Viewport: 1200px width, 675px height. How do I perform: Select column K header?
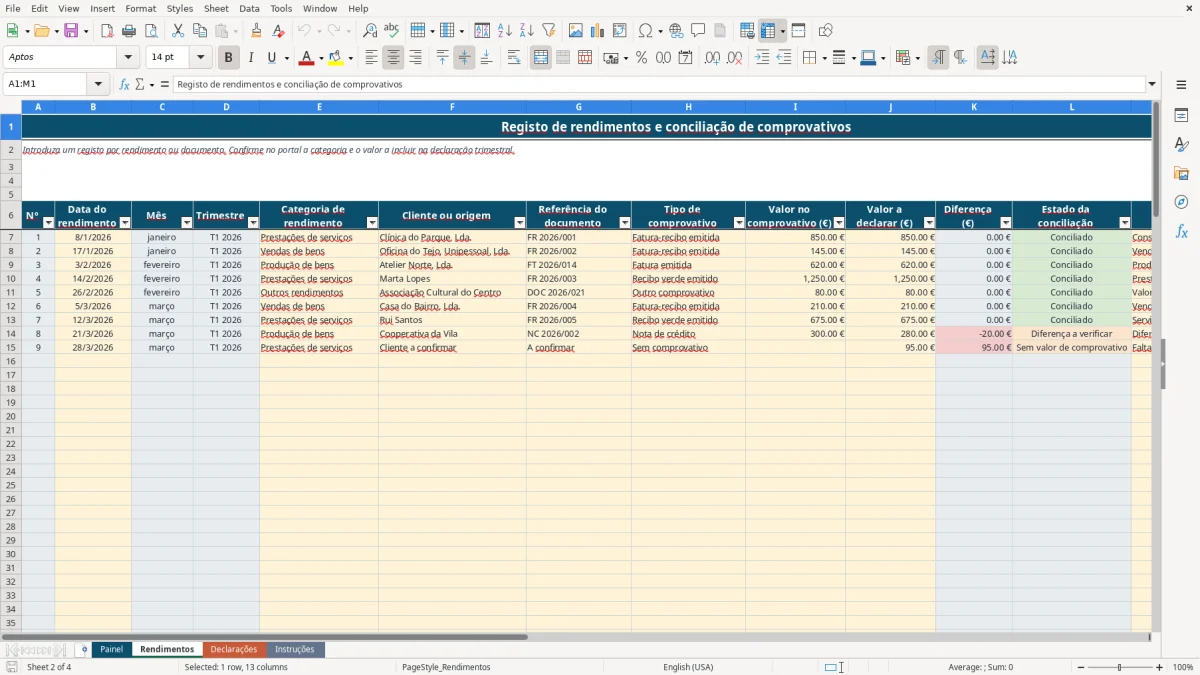click(974, 107)
